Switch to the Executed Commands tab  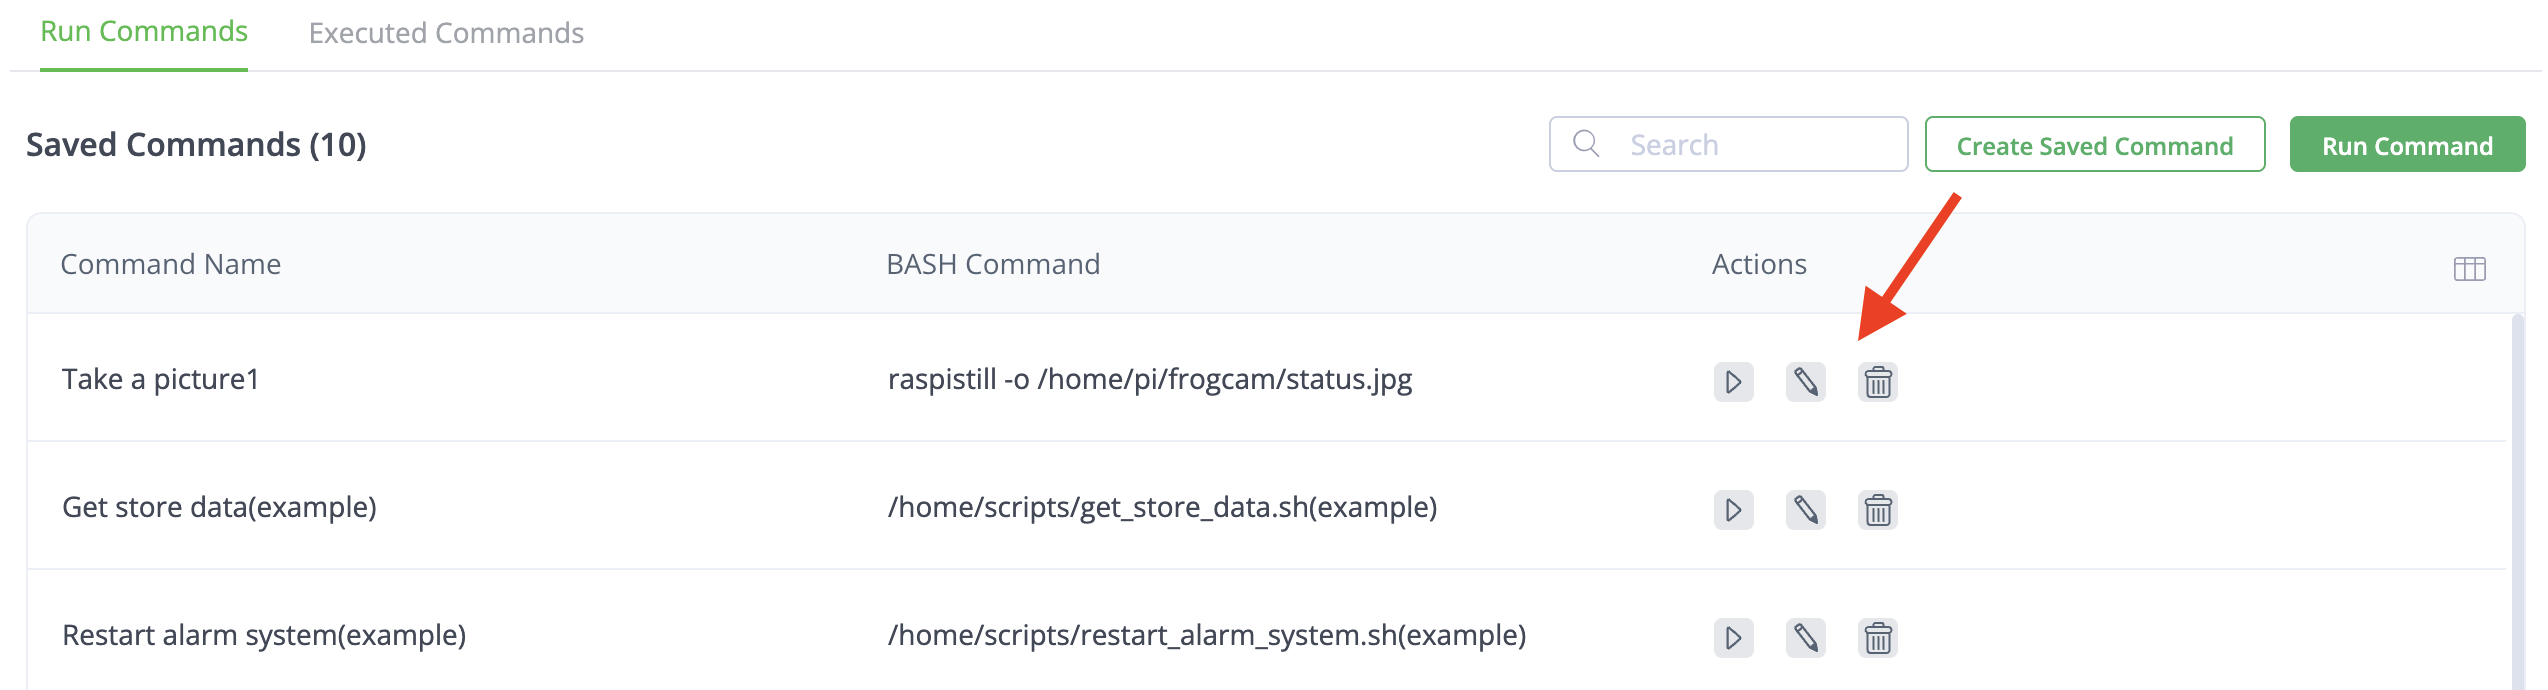pyautogui.click(x=446, y=33)
